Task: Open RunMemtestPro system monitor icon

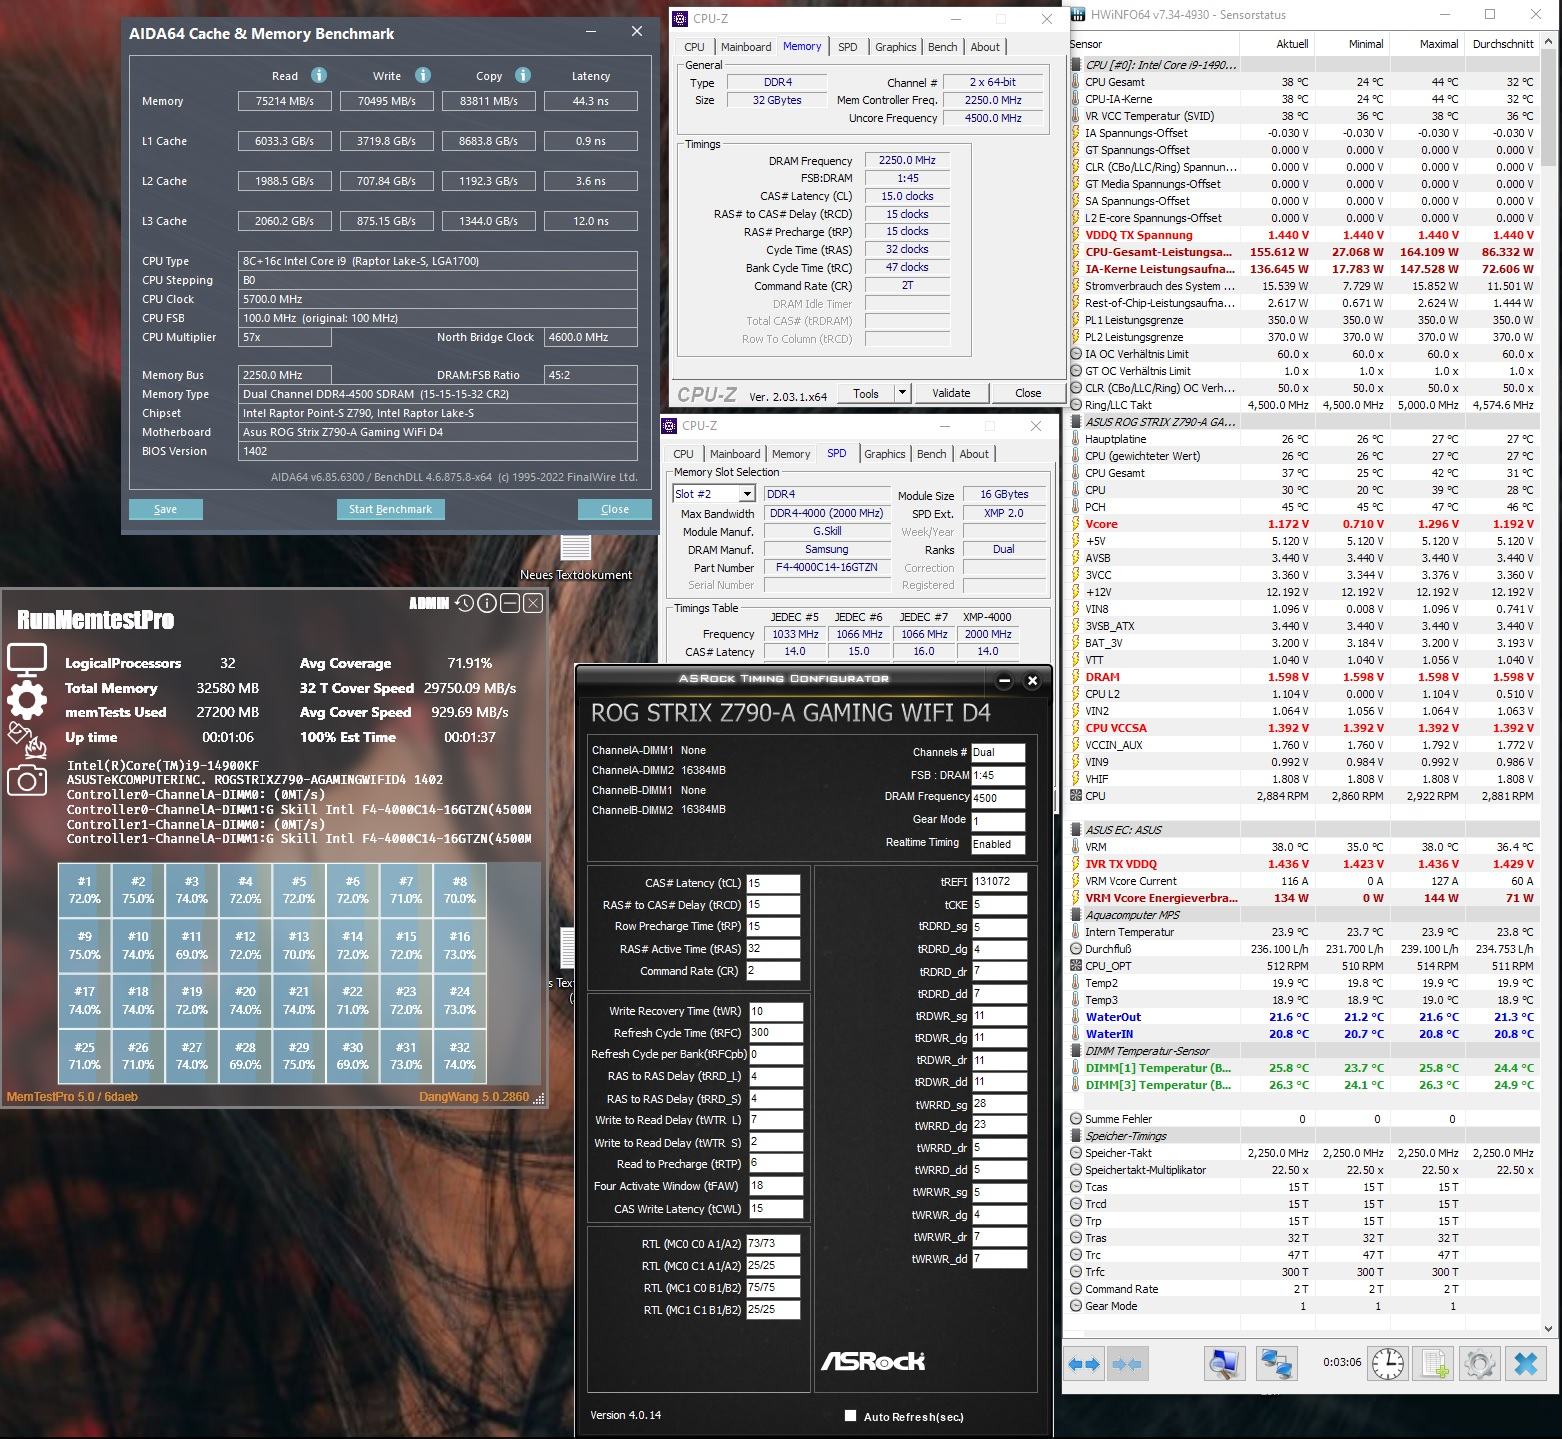Action: (27, 660)
